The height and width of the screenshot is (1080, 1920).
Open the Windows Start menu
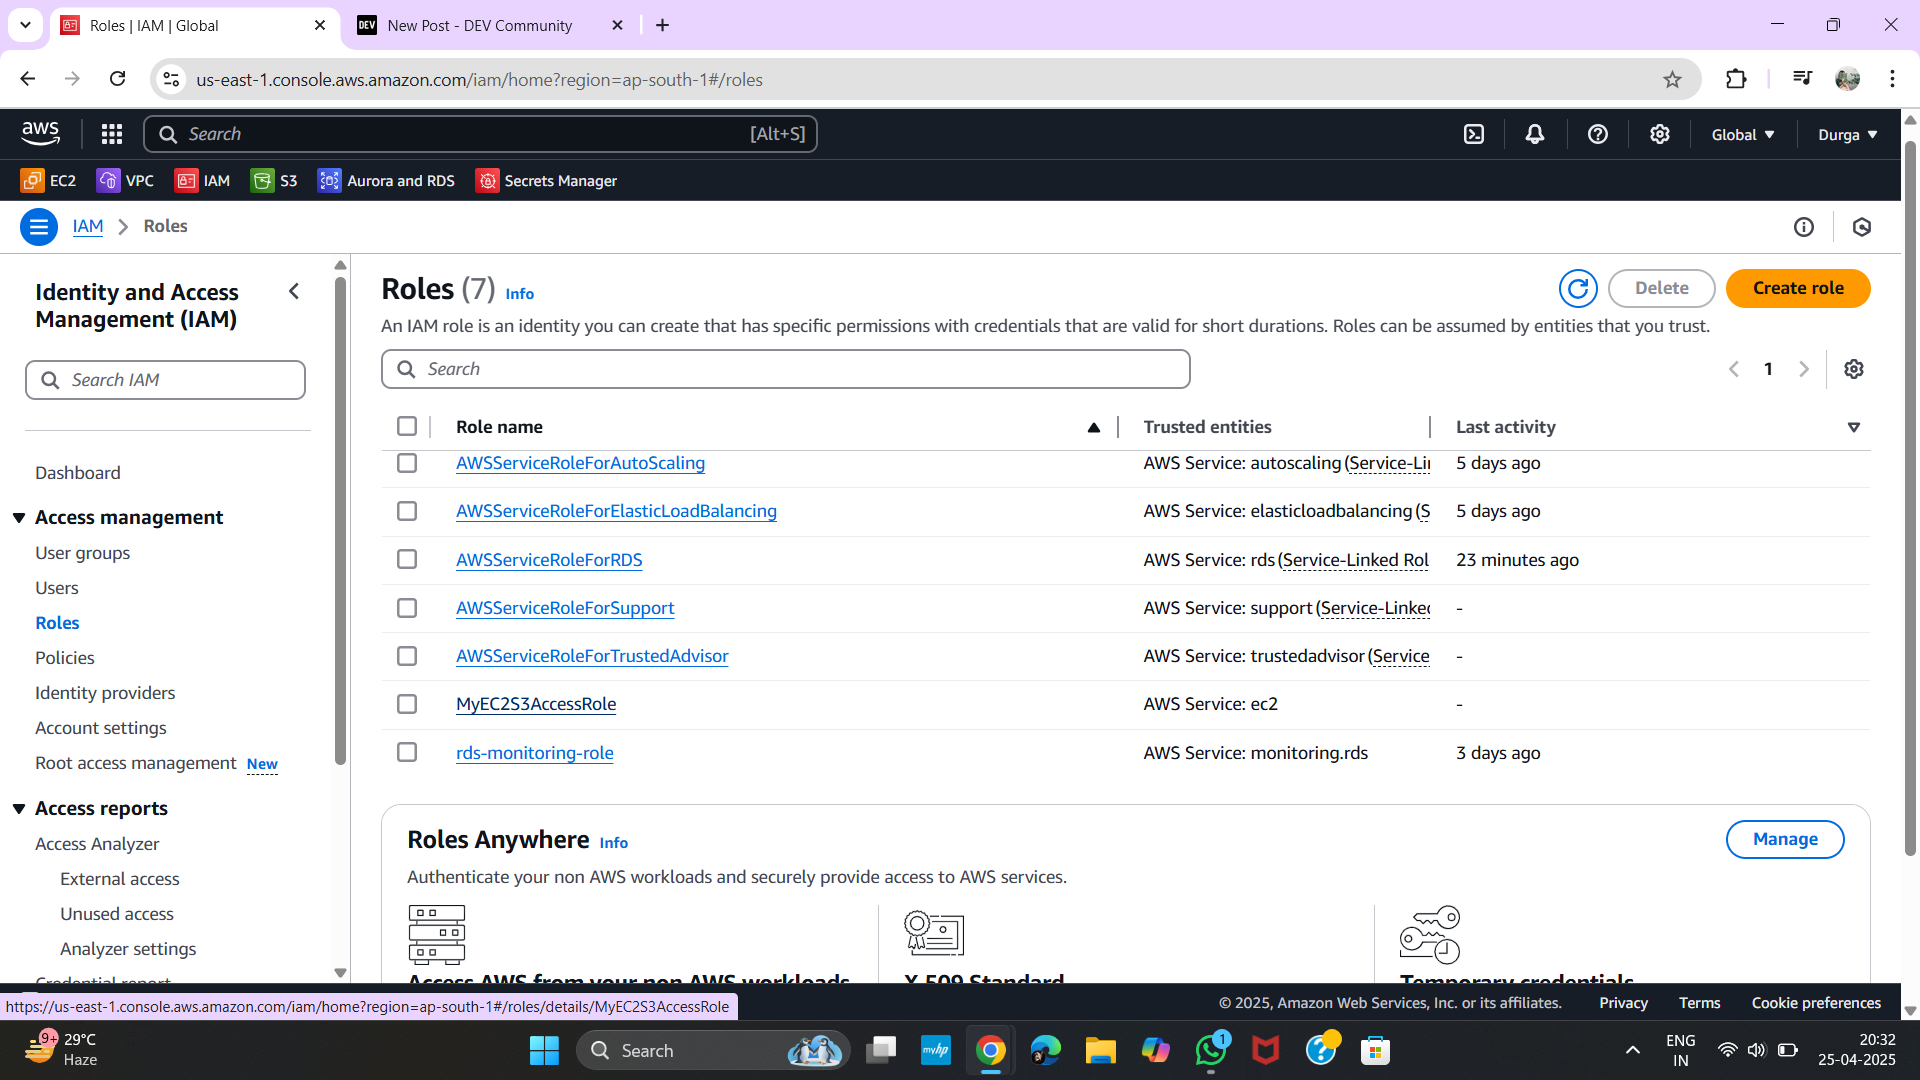544,1050
